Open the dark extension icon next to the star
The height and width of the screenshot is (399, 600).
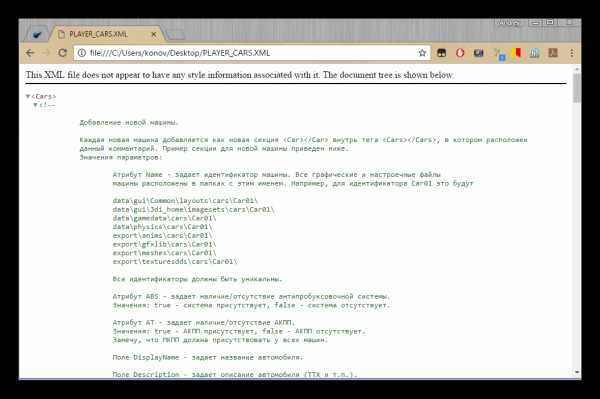pos(441,53)
